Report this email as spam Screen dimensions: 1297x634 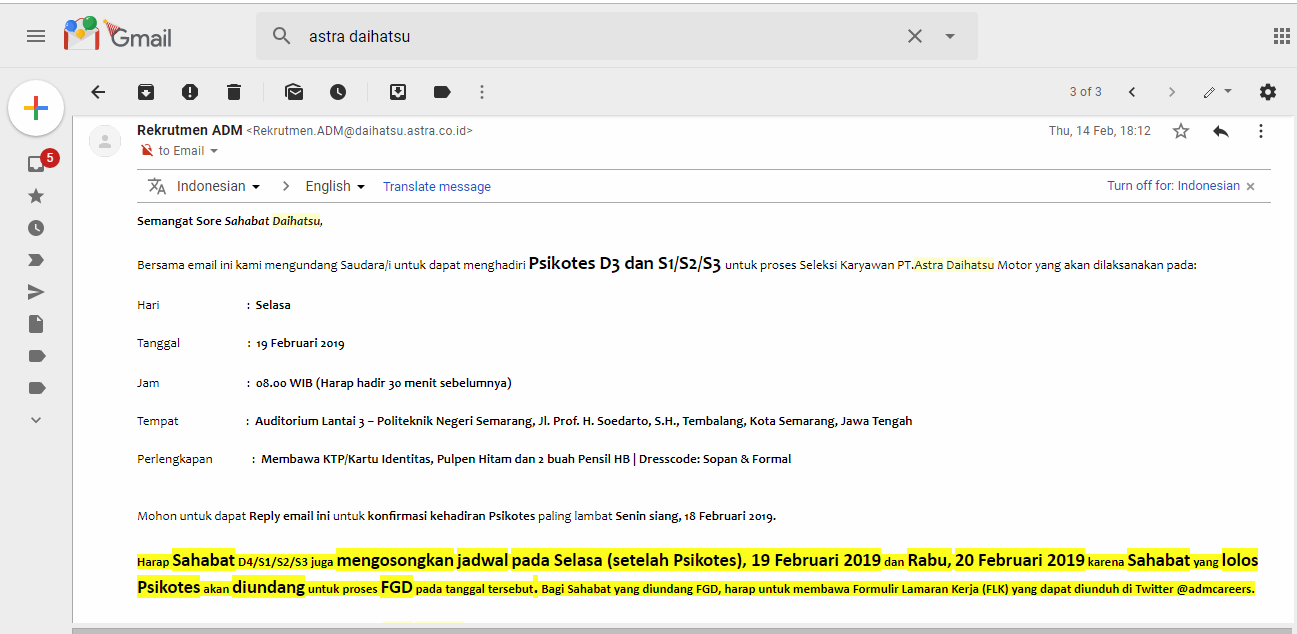190,92
